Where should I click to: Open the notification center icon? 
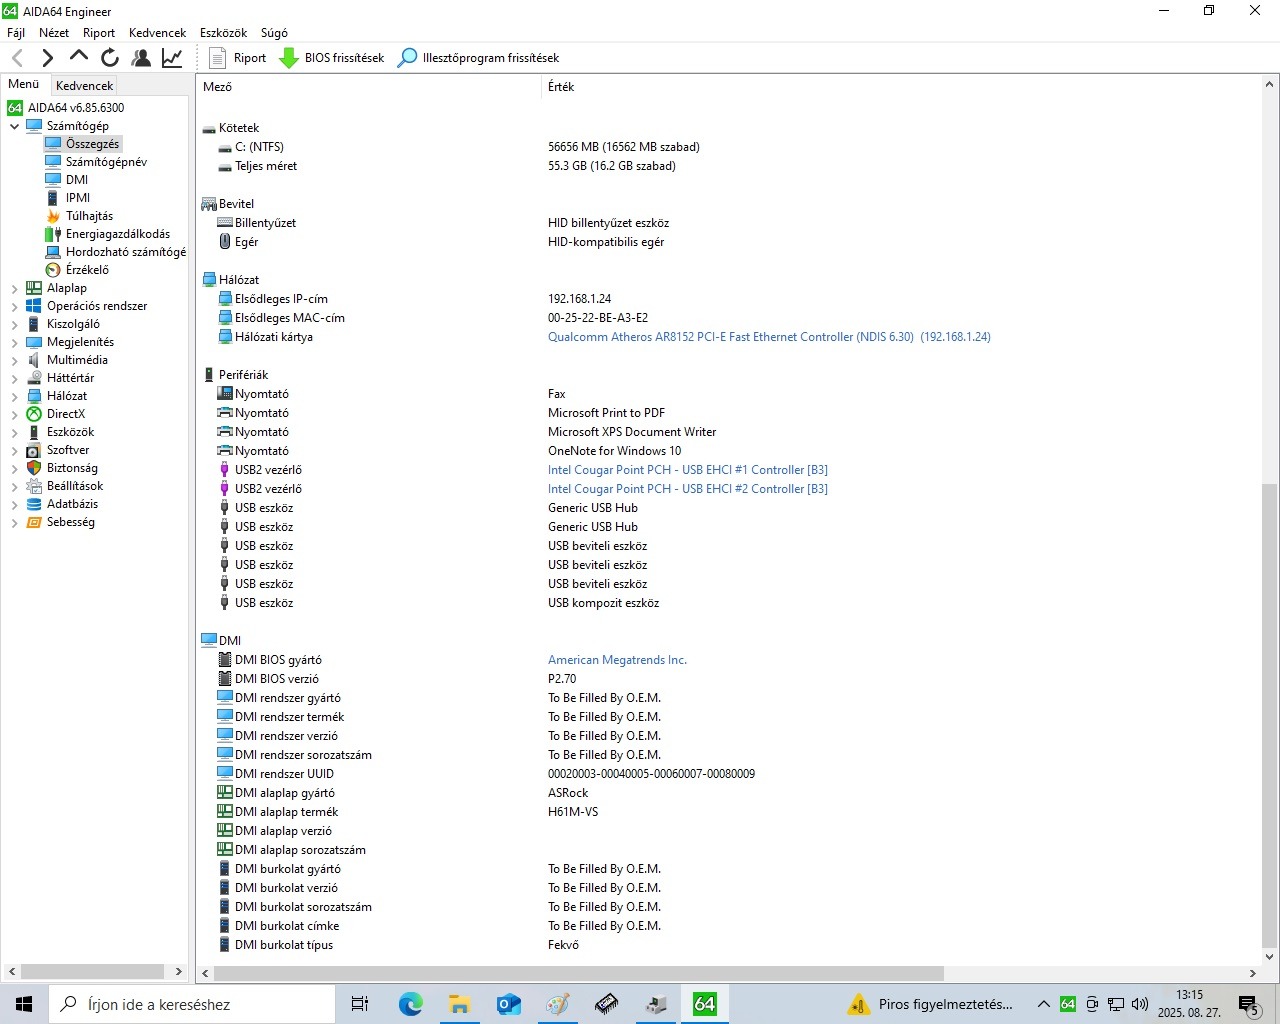1248,1004
